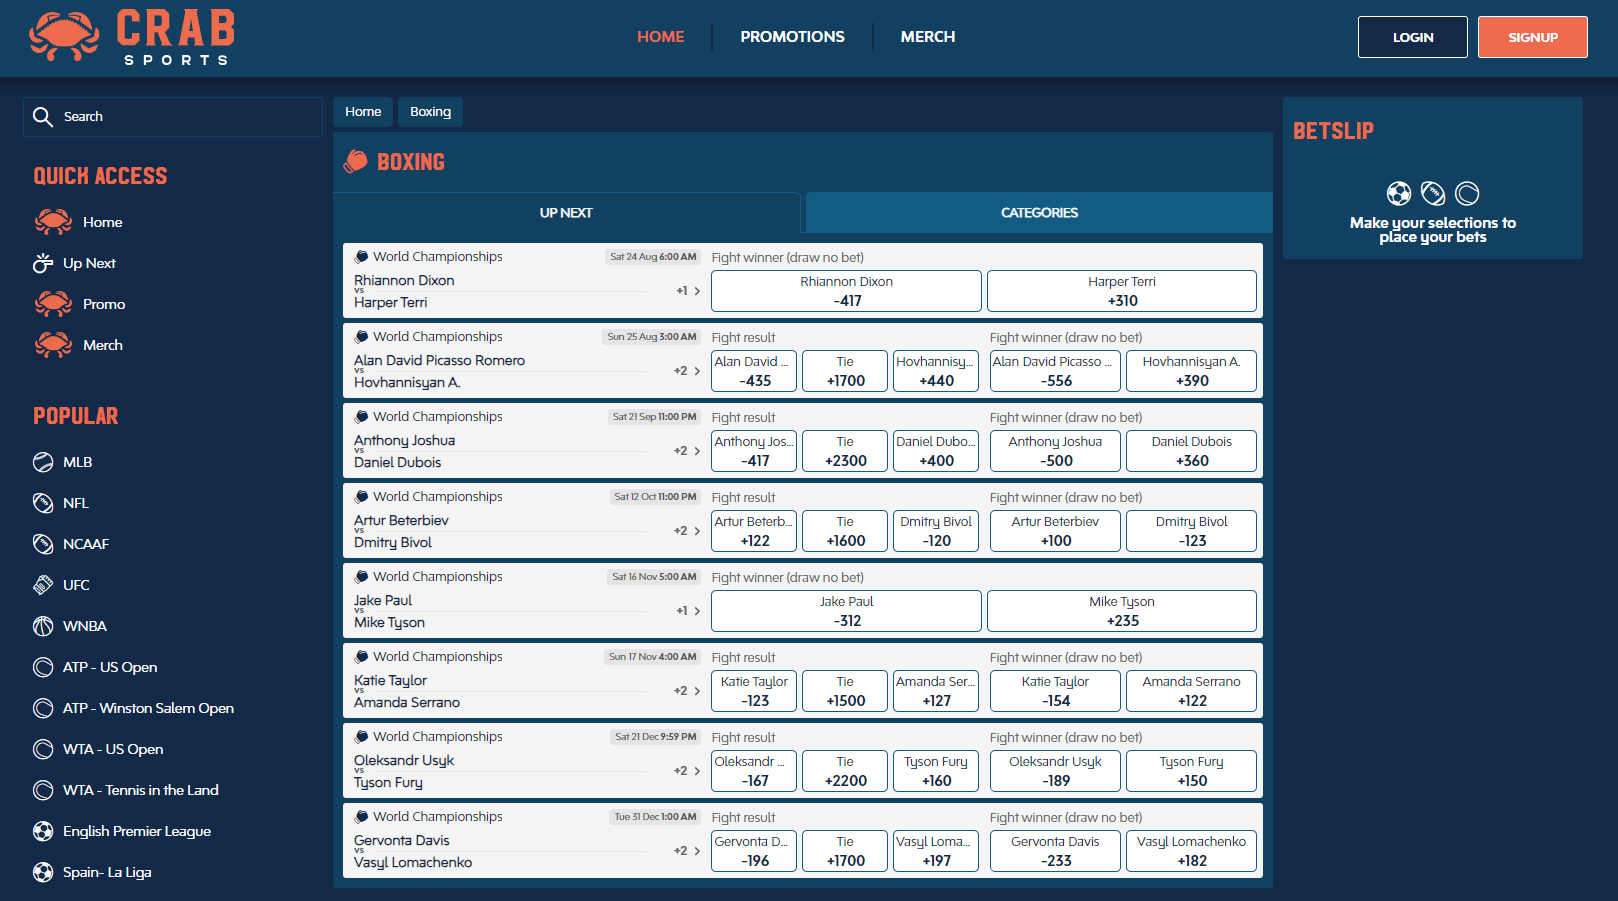Click the LOGIN button
1618x901 pixels.
point(1413,37)
